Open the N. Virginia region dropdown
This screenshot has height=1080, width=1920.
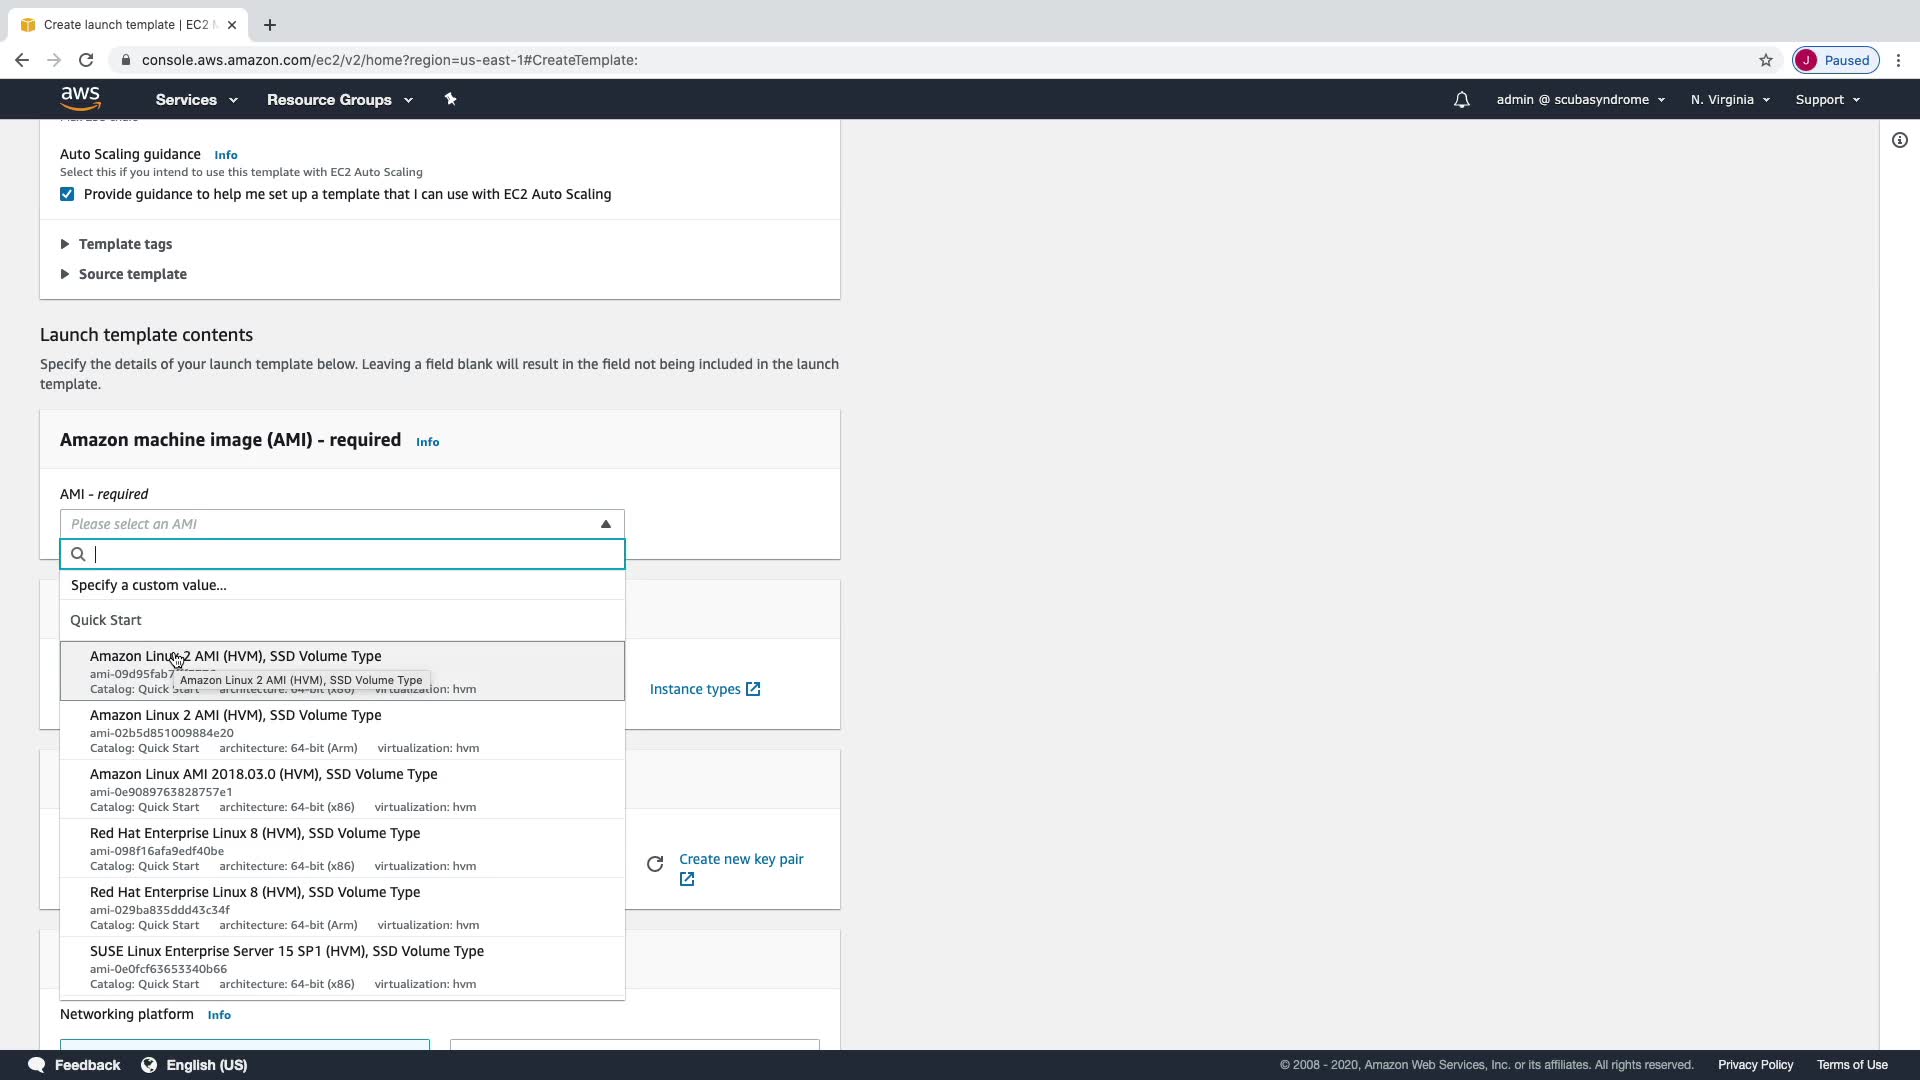pos(1729,100)
